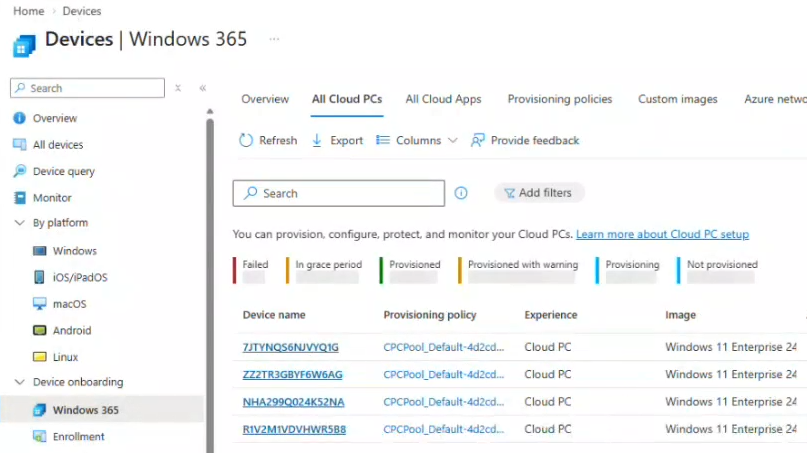Open the Columns dropdown chevron
The height and width of the screenshot is (453, 807).
click(x=452, y=141)
